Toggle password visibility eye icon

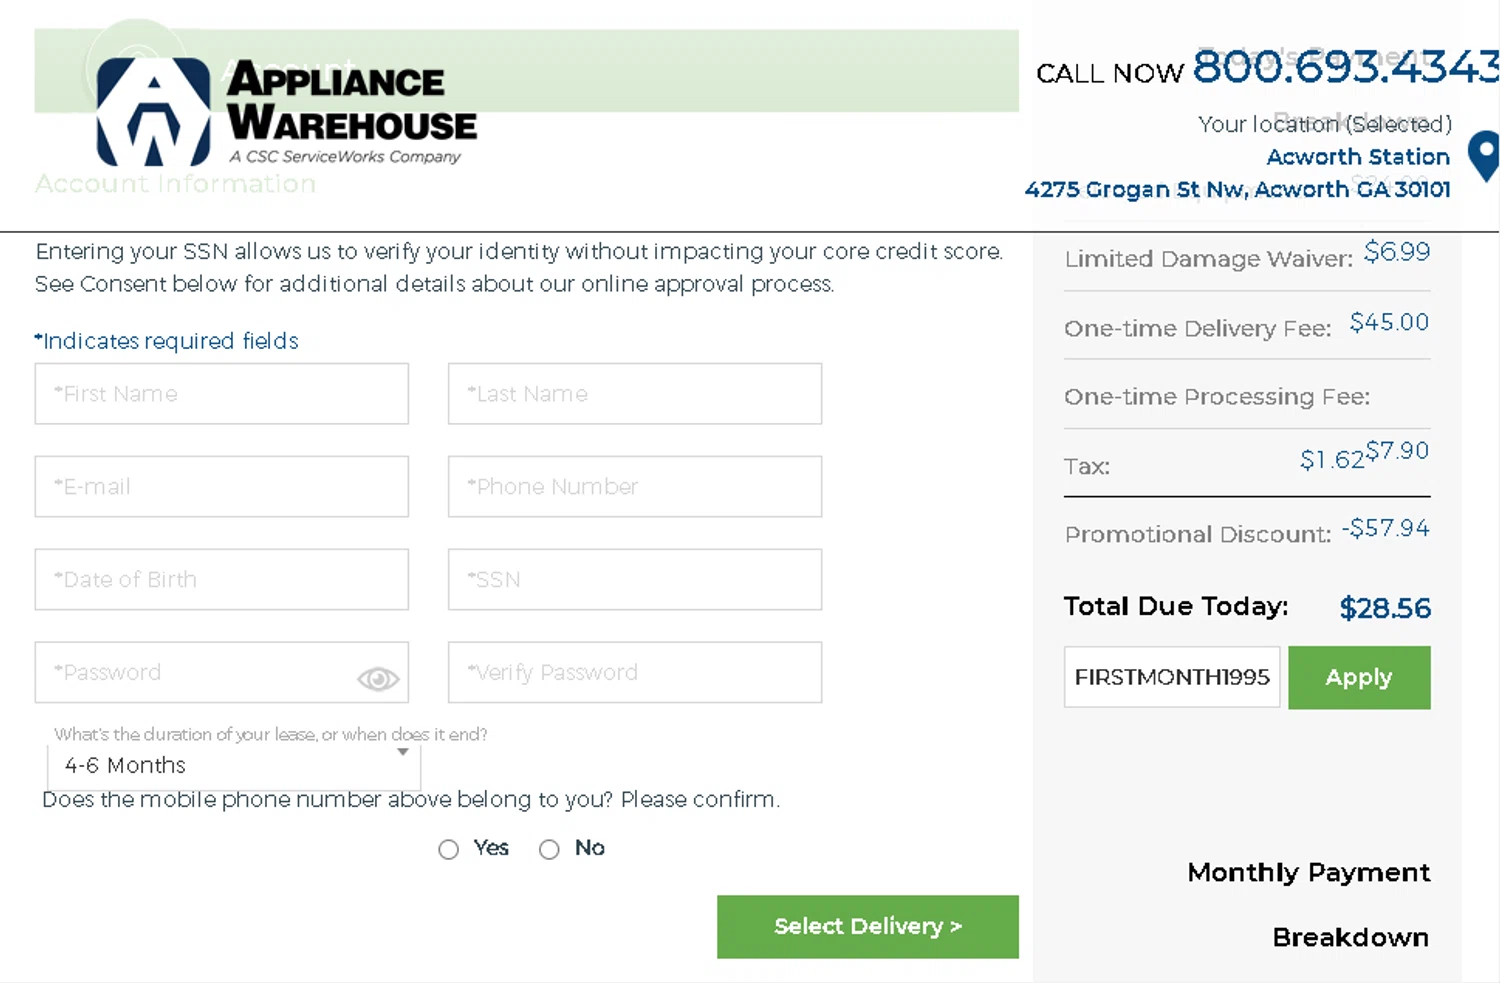[378, 679]
